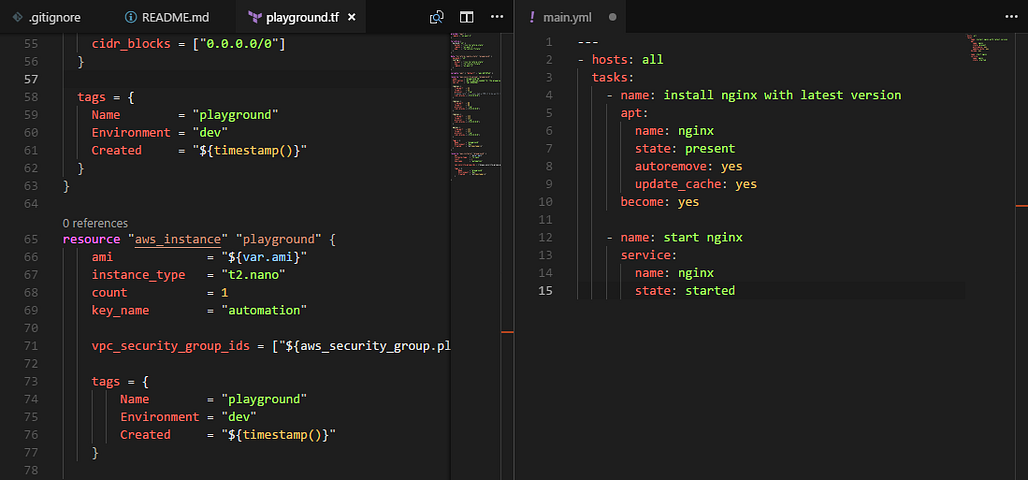Open the "0 references" code lens link
The width and height of the screenshot is (1028, 480).
pos(95,223)
